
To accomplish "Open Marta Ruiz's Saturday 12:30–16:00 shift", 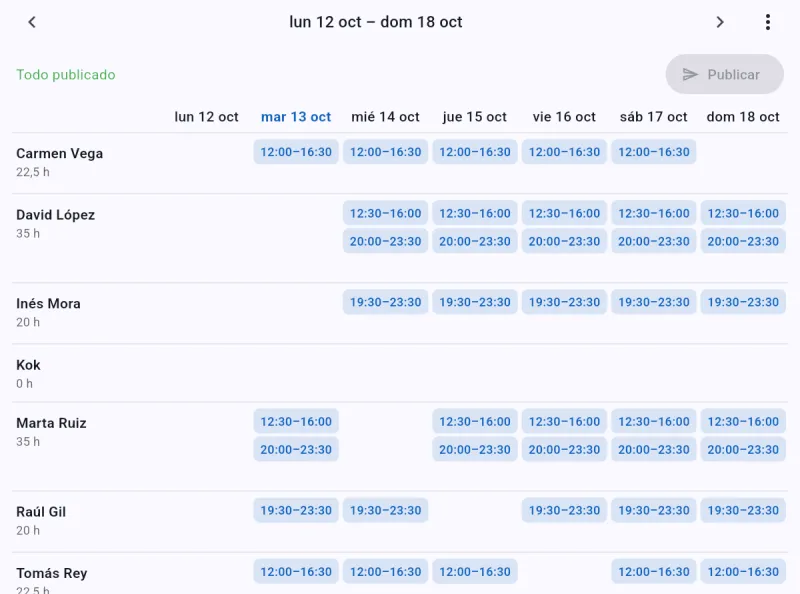I will [x=654, y=422].
